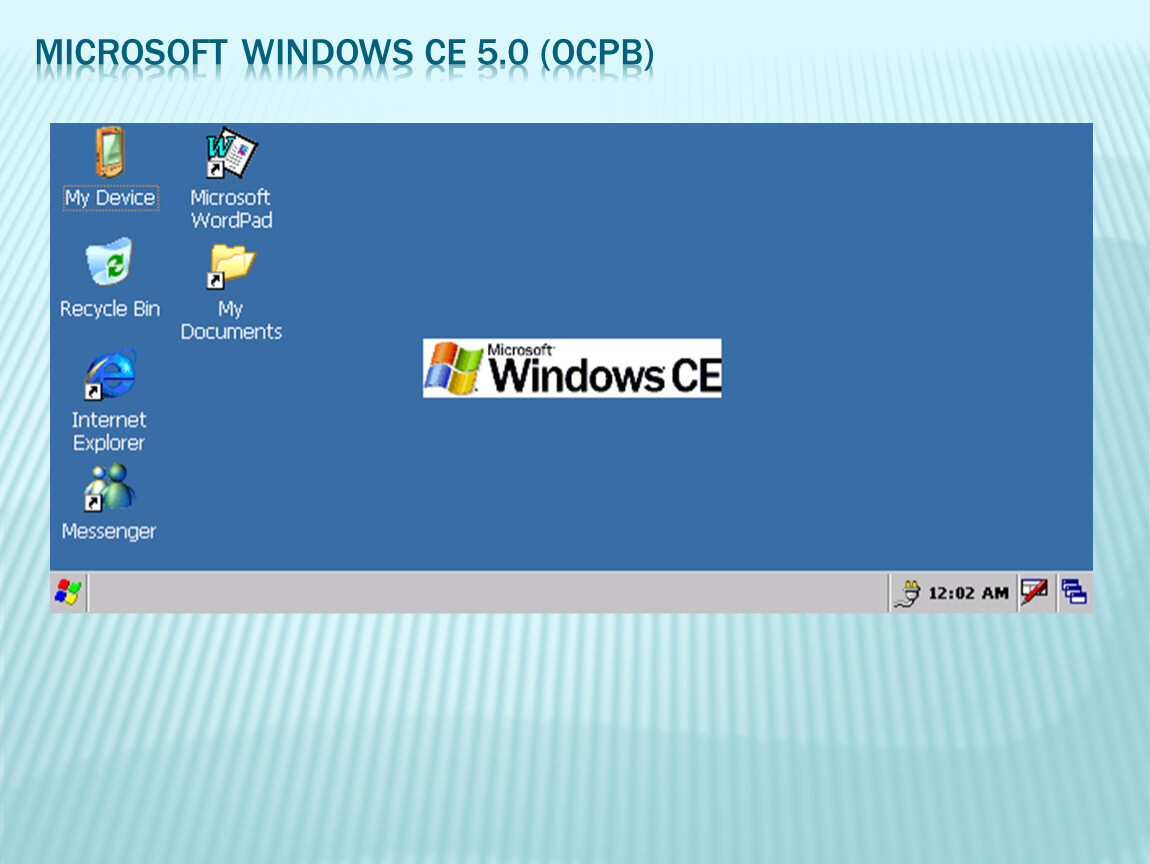
Task: Open the My Documents folder shortcut
Action: tap(231, 266)
